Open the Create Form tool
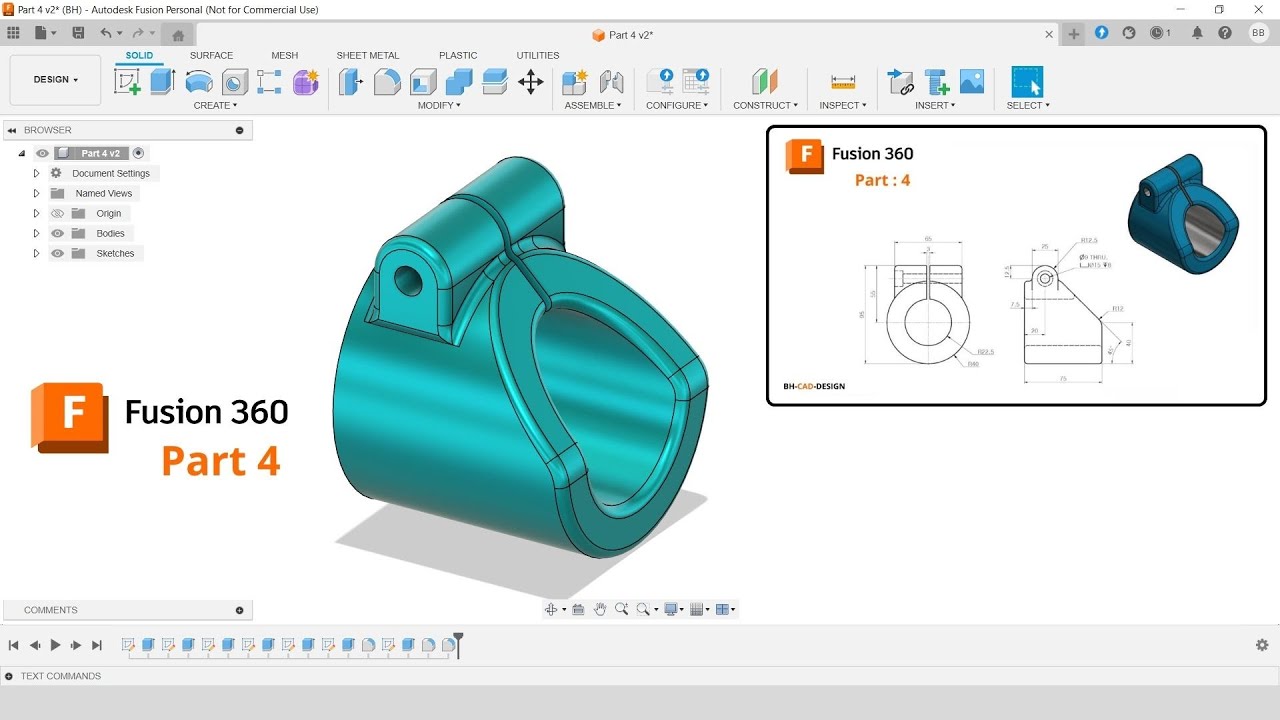This screenshot has height=720, width=1280. (x=306, y=82)
